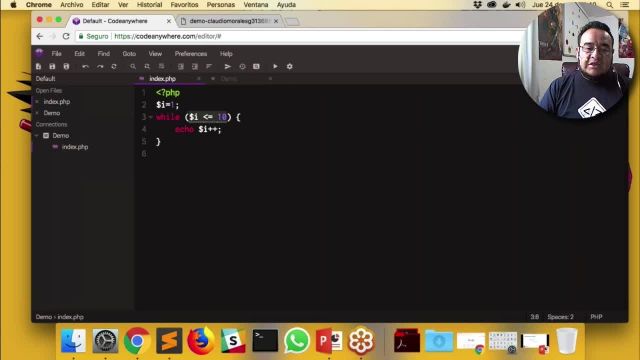Click the browser Back button
The image size is (640, 360).
click(40, 36)
